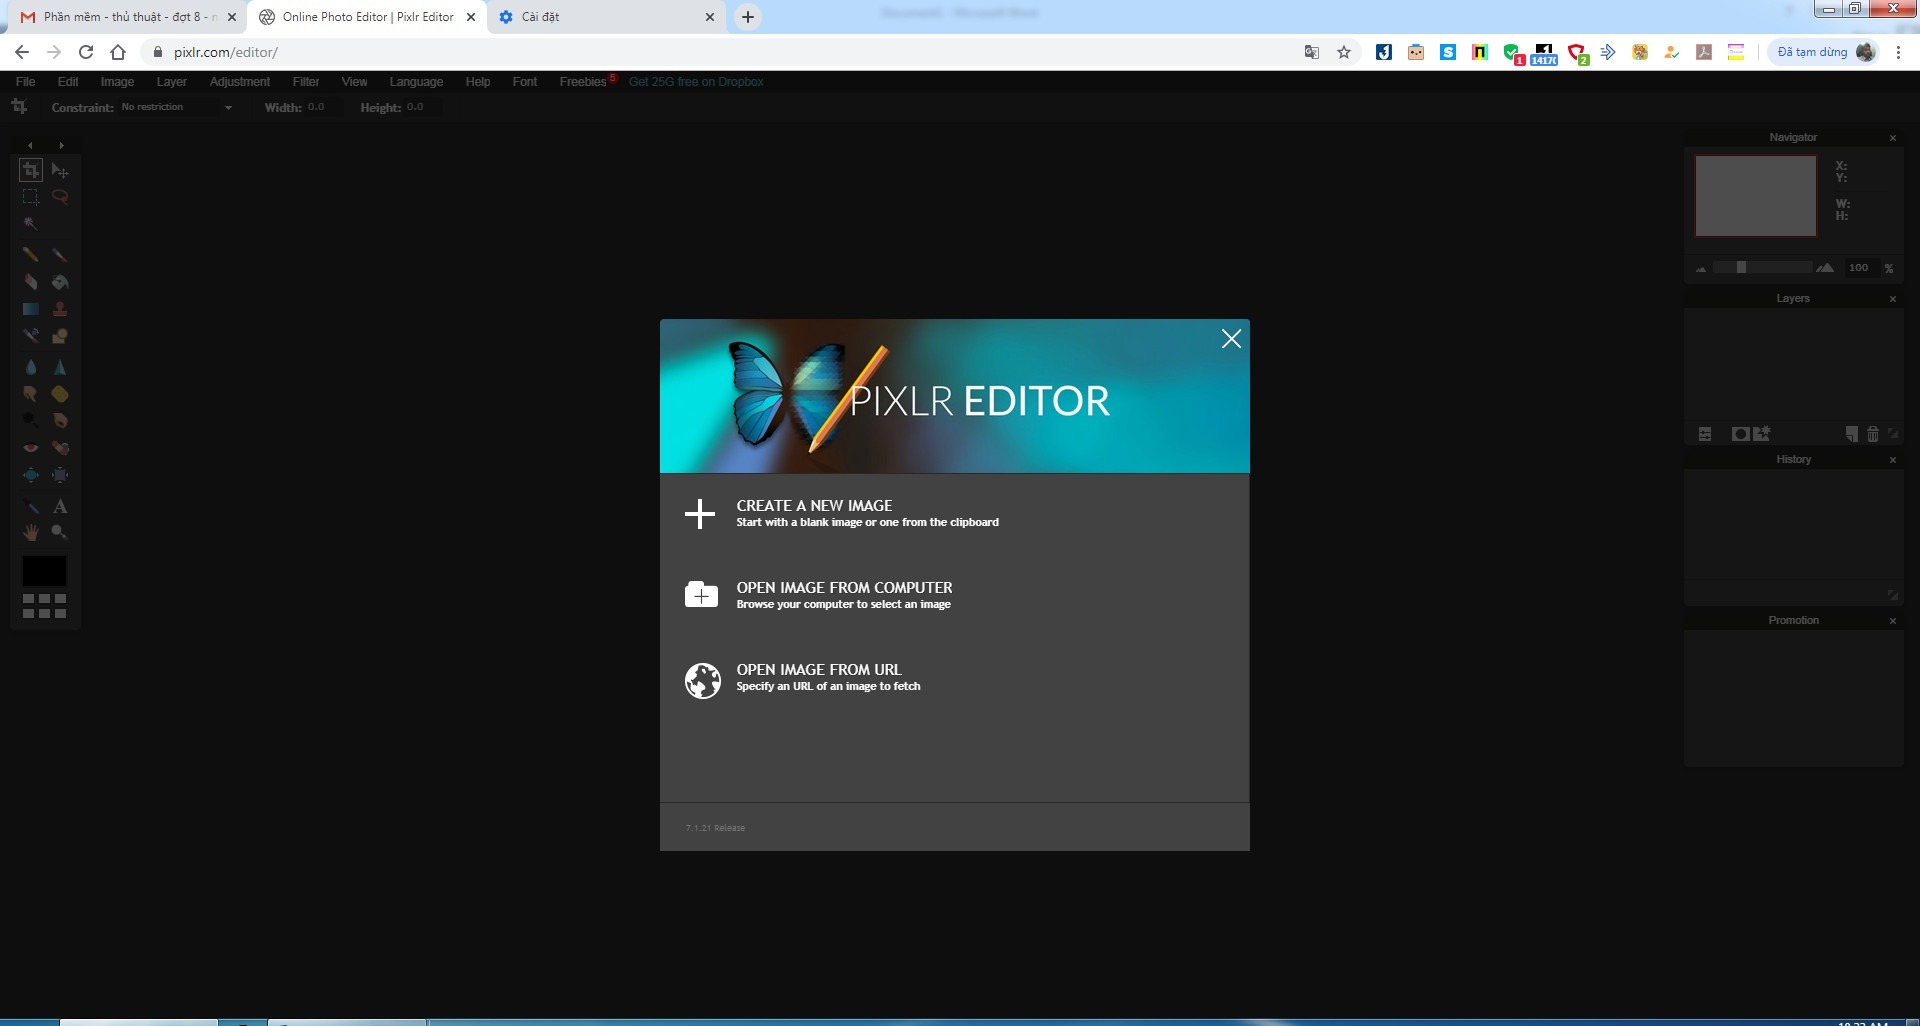The image size is (1920, 1026).
Task: Select the Eraser tool
Action: (x=31, y=282)
